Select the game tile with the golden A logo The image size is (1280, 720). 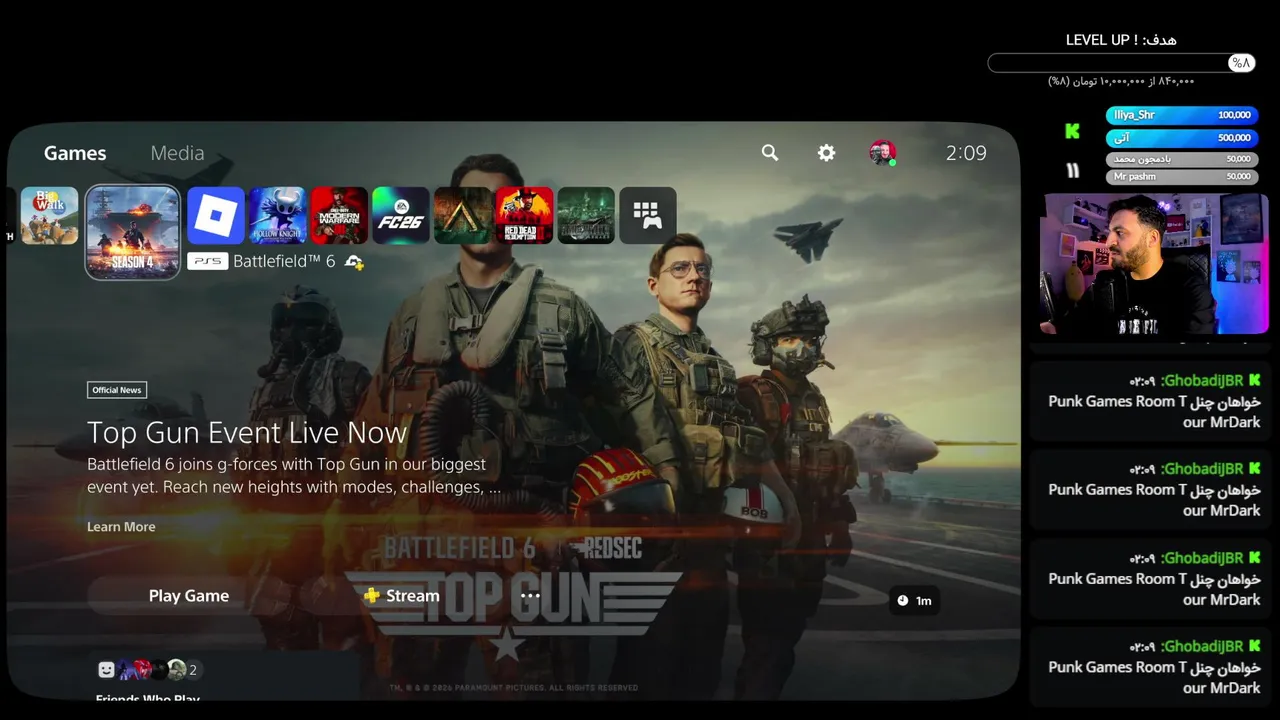click(x=463, y=215)
